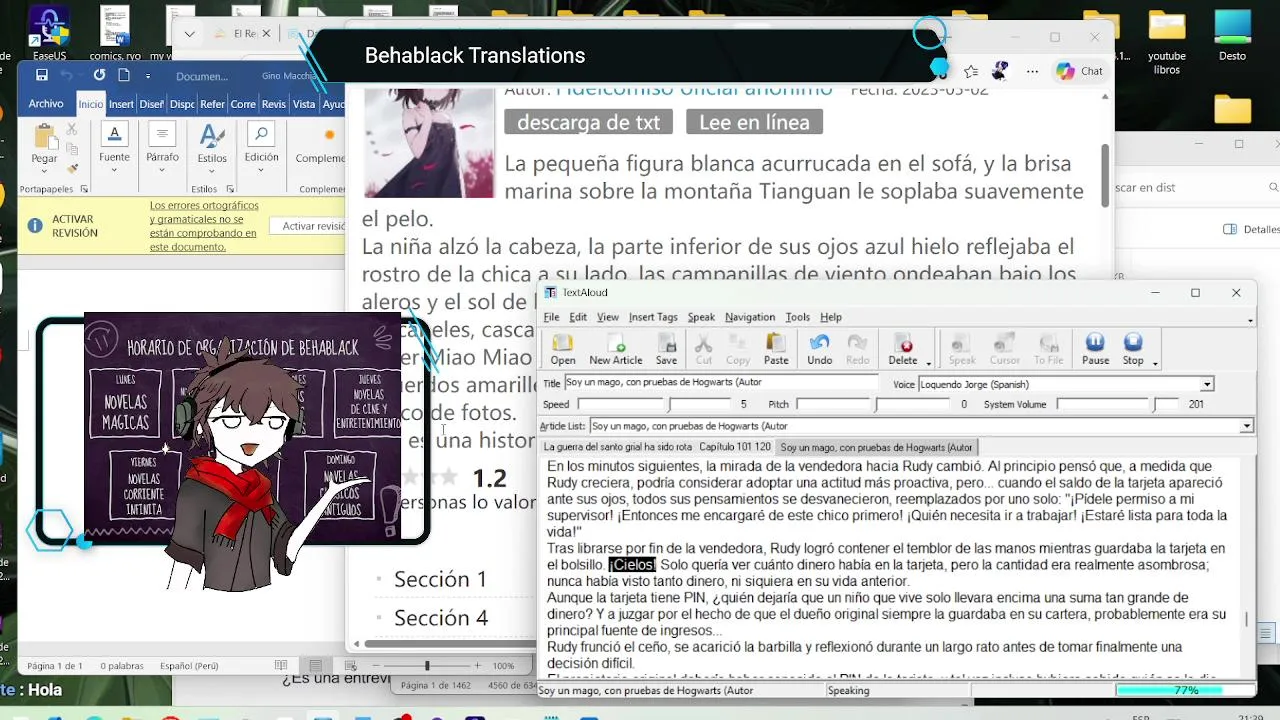Click Word's repeat action icon
This screenshot has width=1280, height=720.
(x=99, y=75)
